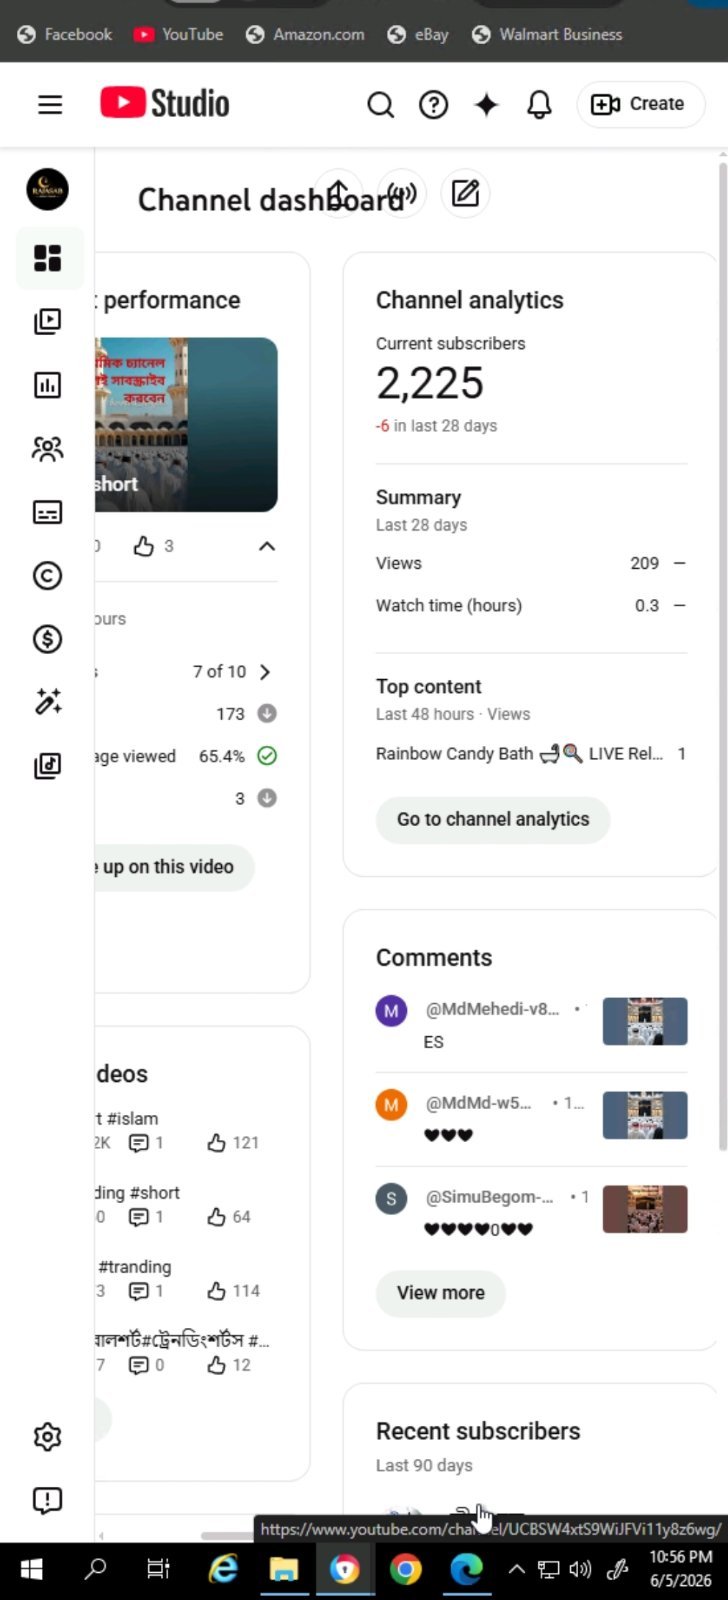Open Microsoft Edge from the taskbar
The height and width of the screenshot is (1600, 728).
point(466,1570)
